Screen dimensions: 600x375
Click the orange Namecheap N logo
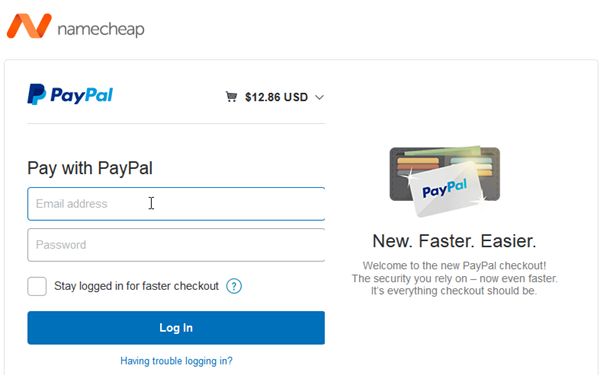pyautogui.click(x=29, y=26)
